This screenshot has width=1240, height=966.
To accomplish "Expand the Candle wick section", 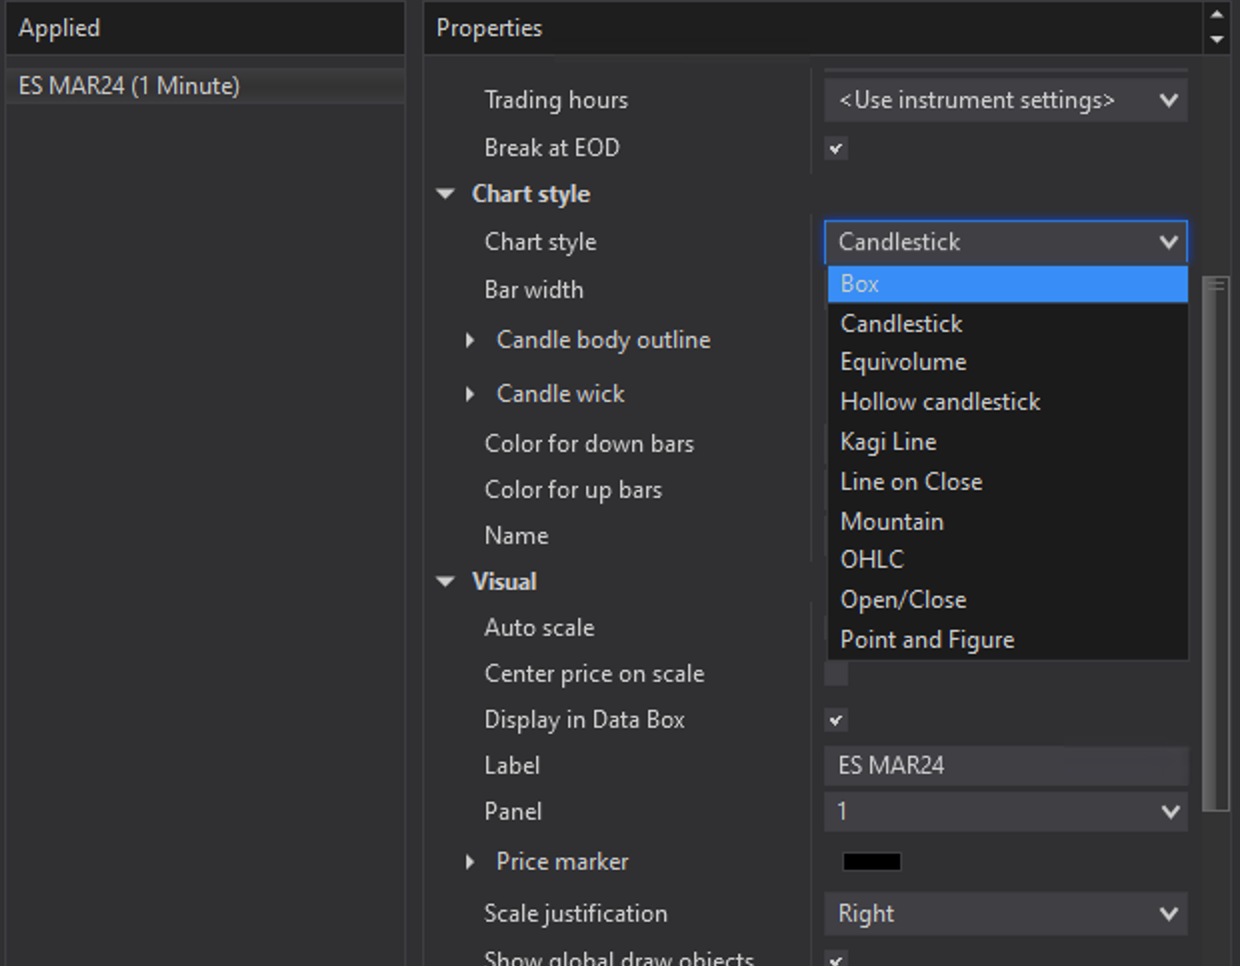I will tap(470, 395).
